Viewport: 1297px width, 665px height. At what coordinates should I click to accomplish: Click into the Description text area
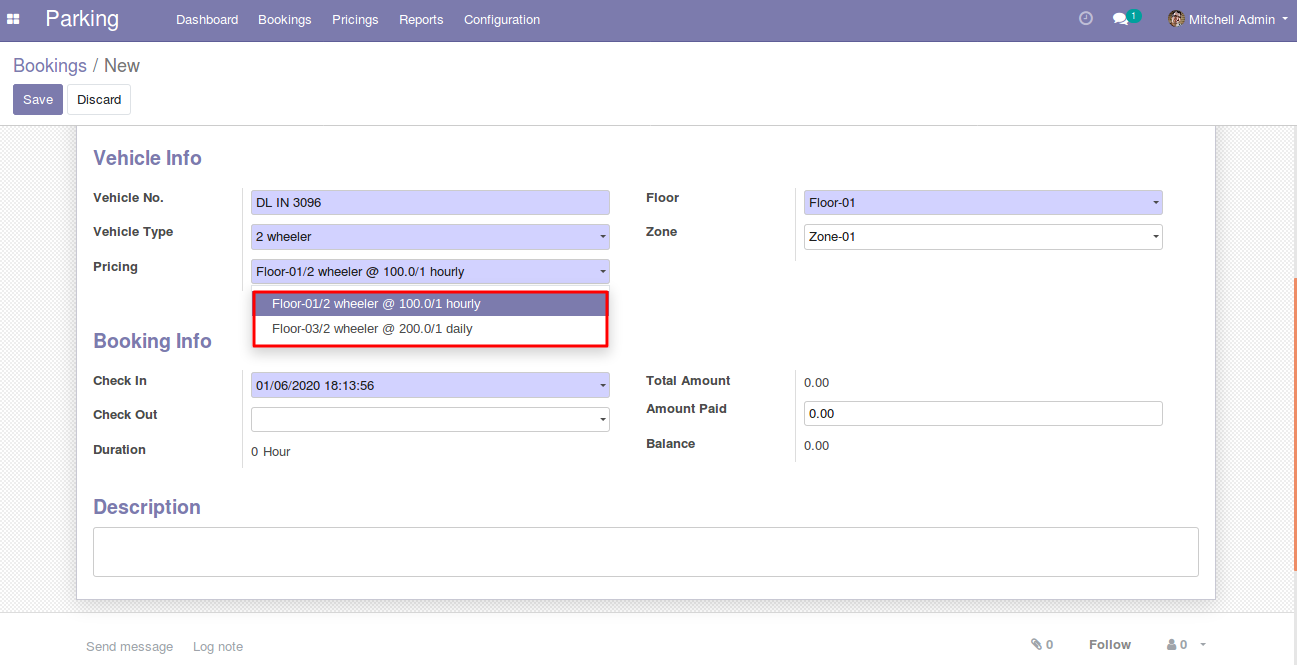[646, 552]
